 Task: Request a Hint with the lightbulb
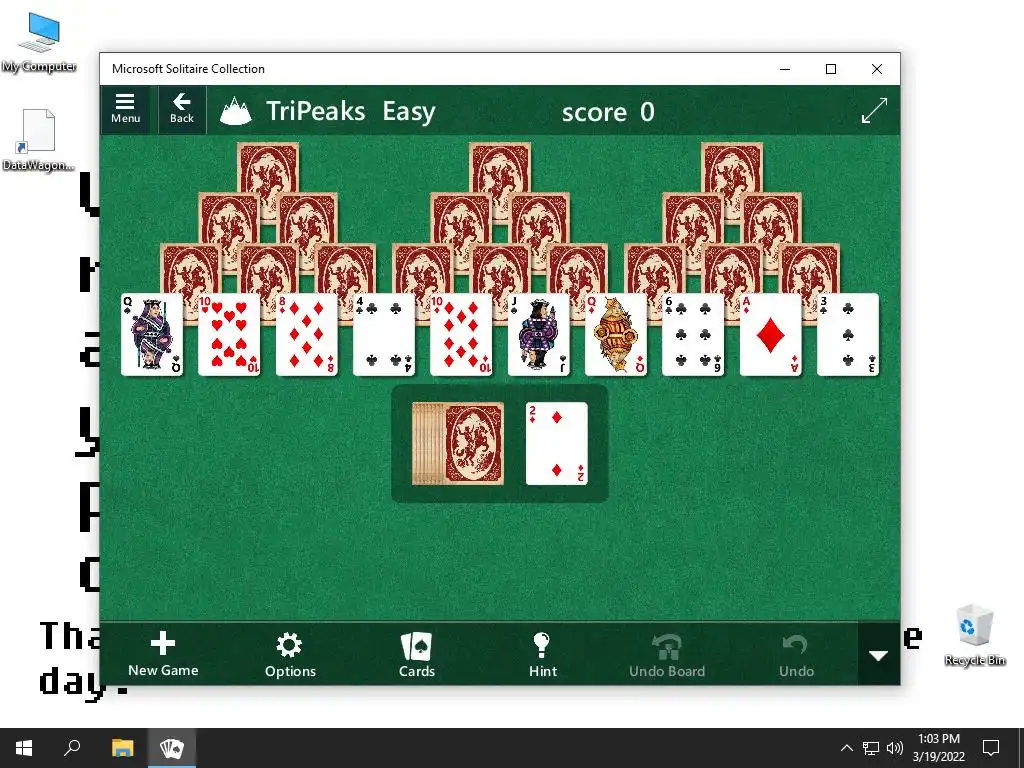543,654
